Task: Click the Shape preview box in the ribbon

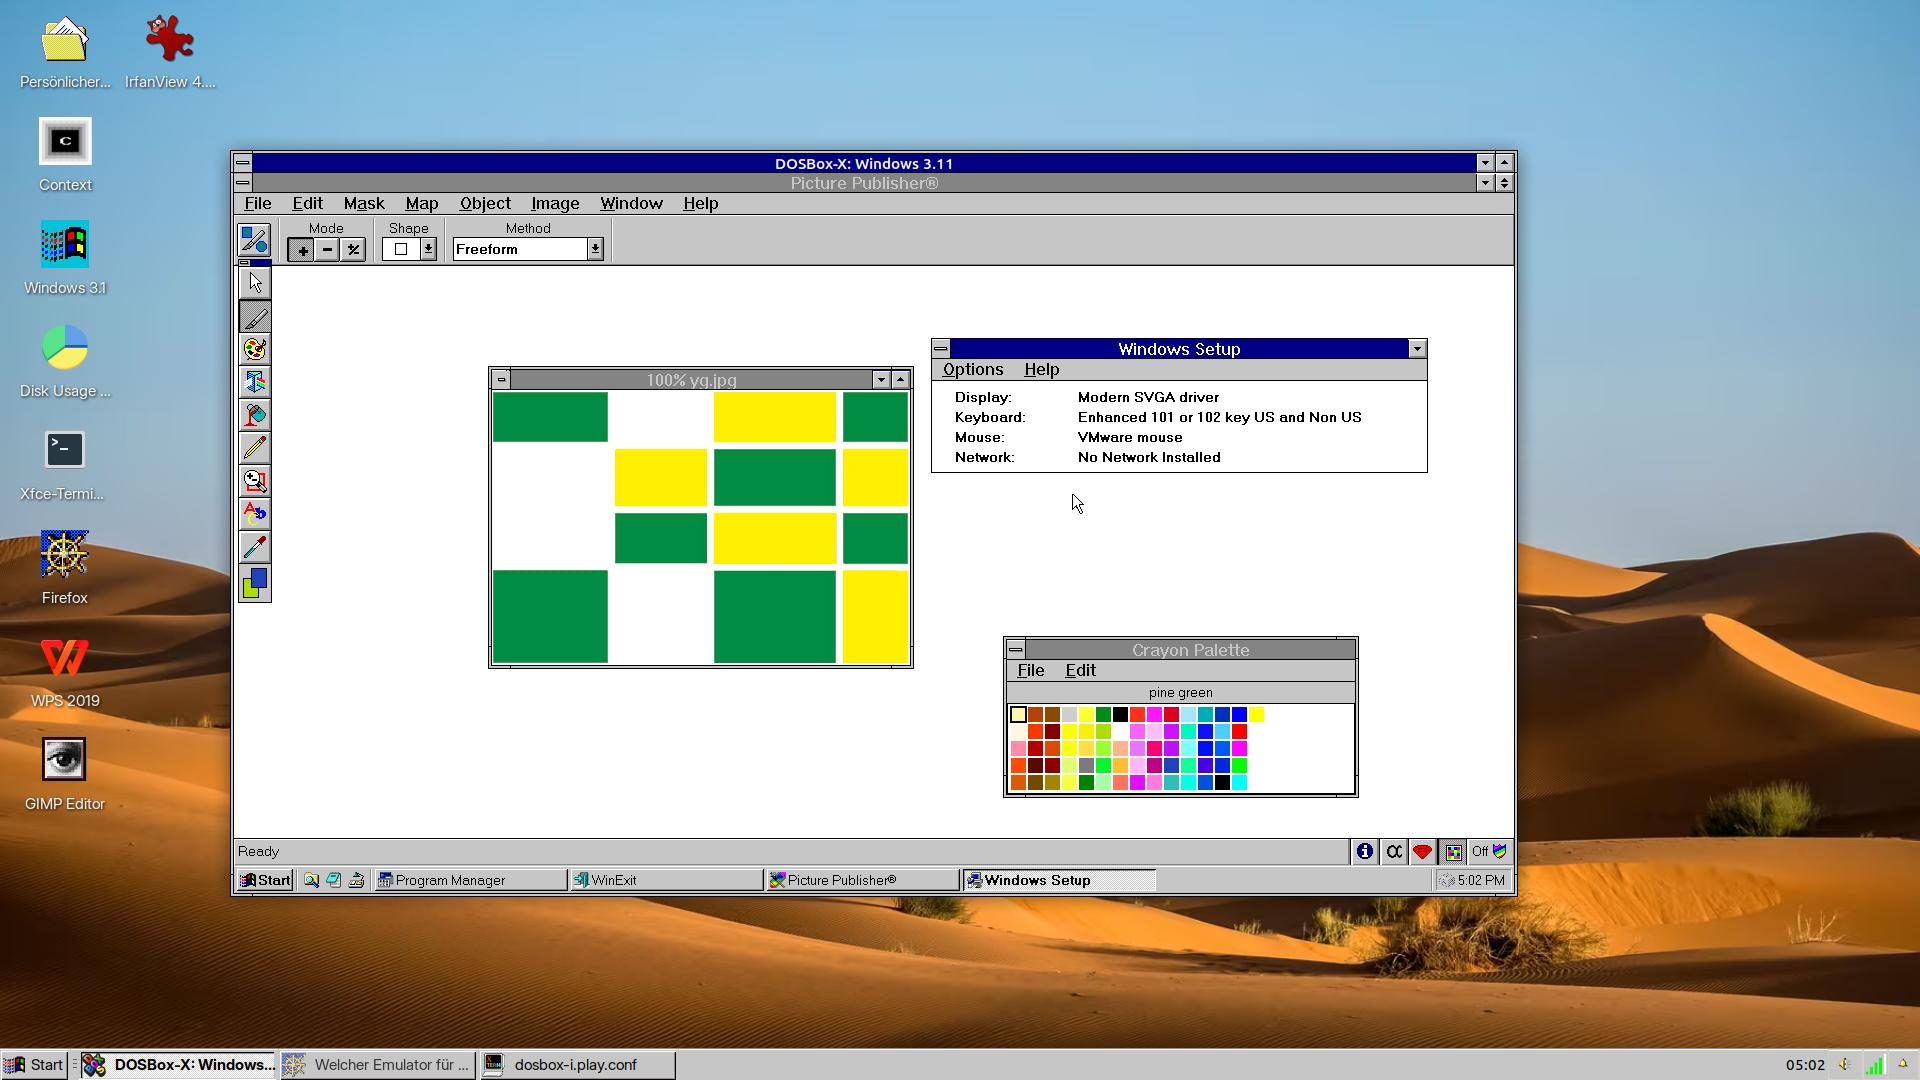Action: [401, 249]
